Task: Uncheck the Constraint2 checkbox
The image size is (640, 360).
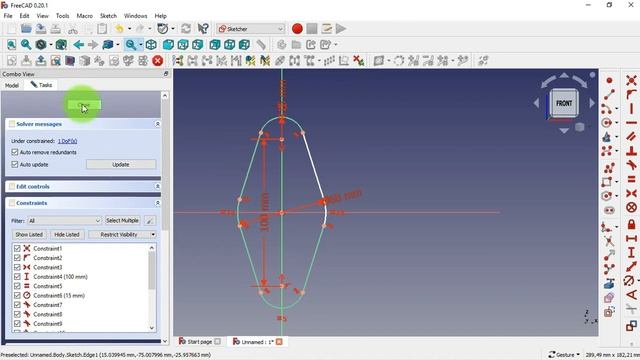Action: pos(17,258)
